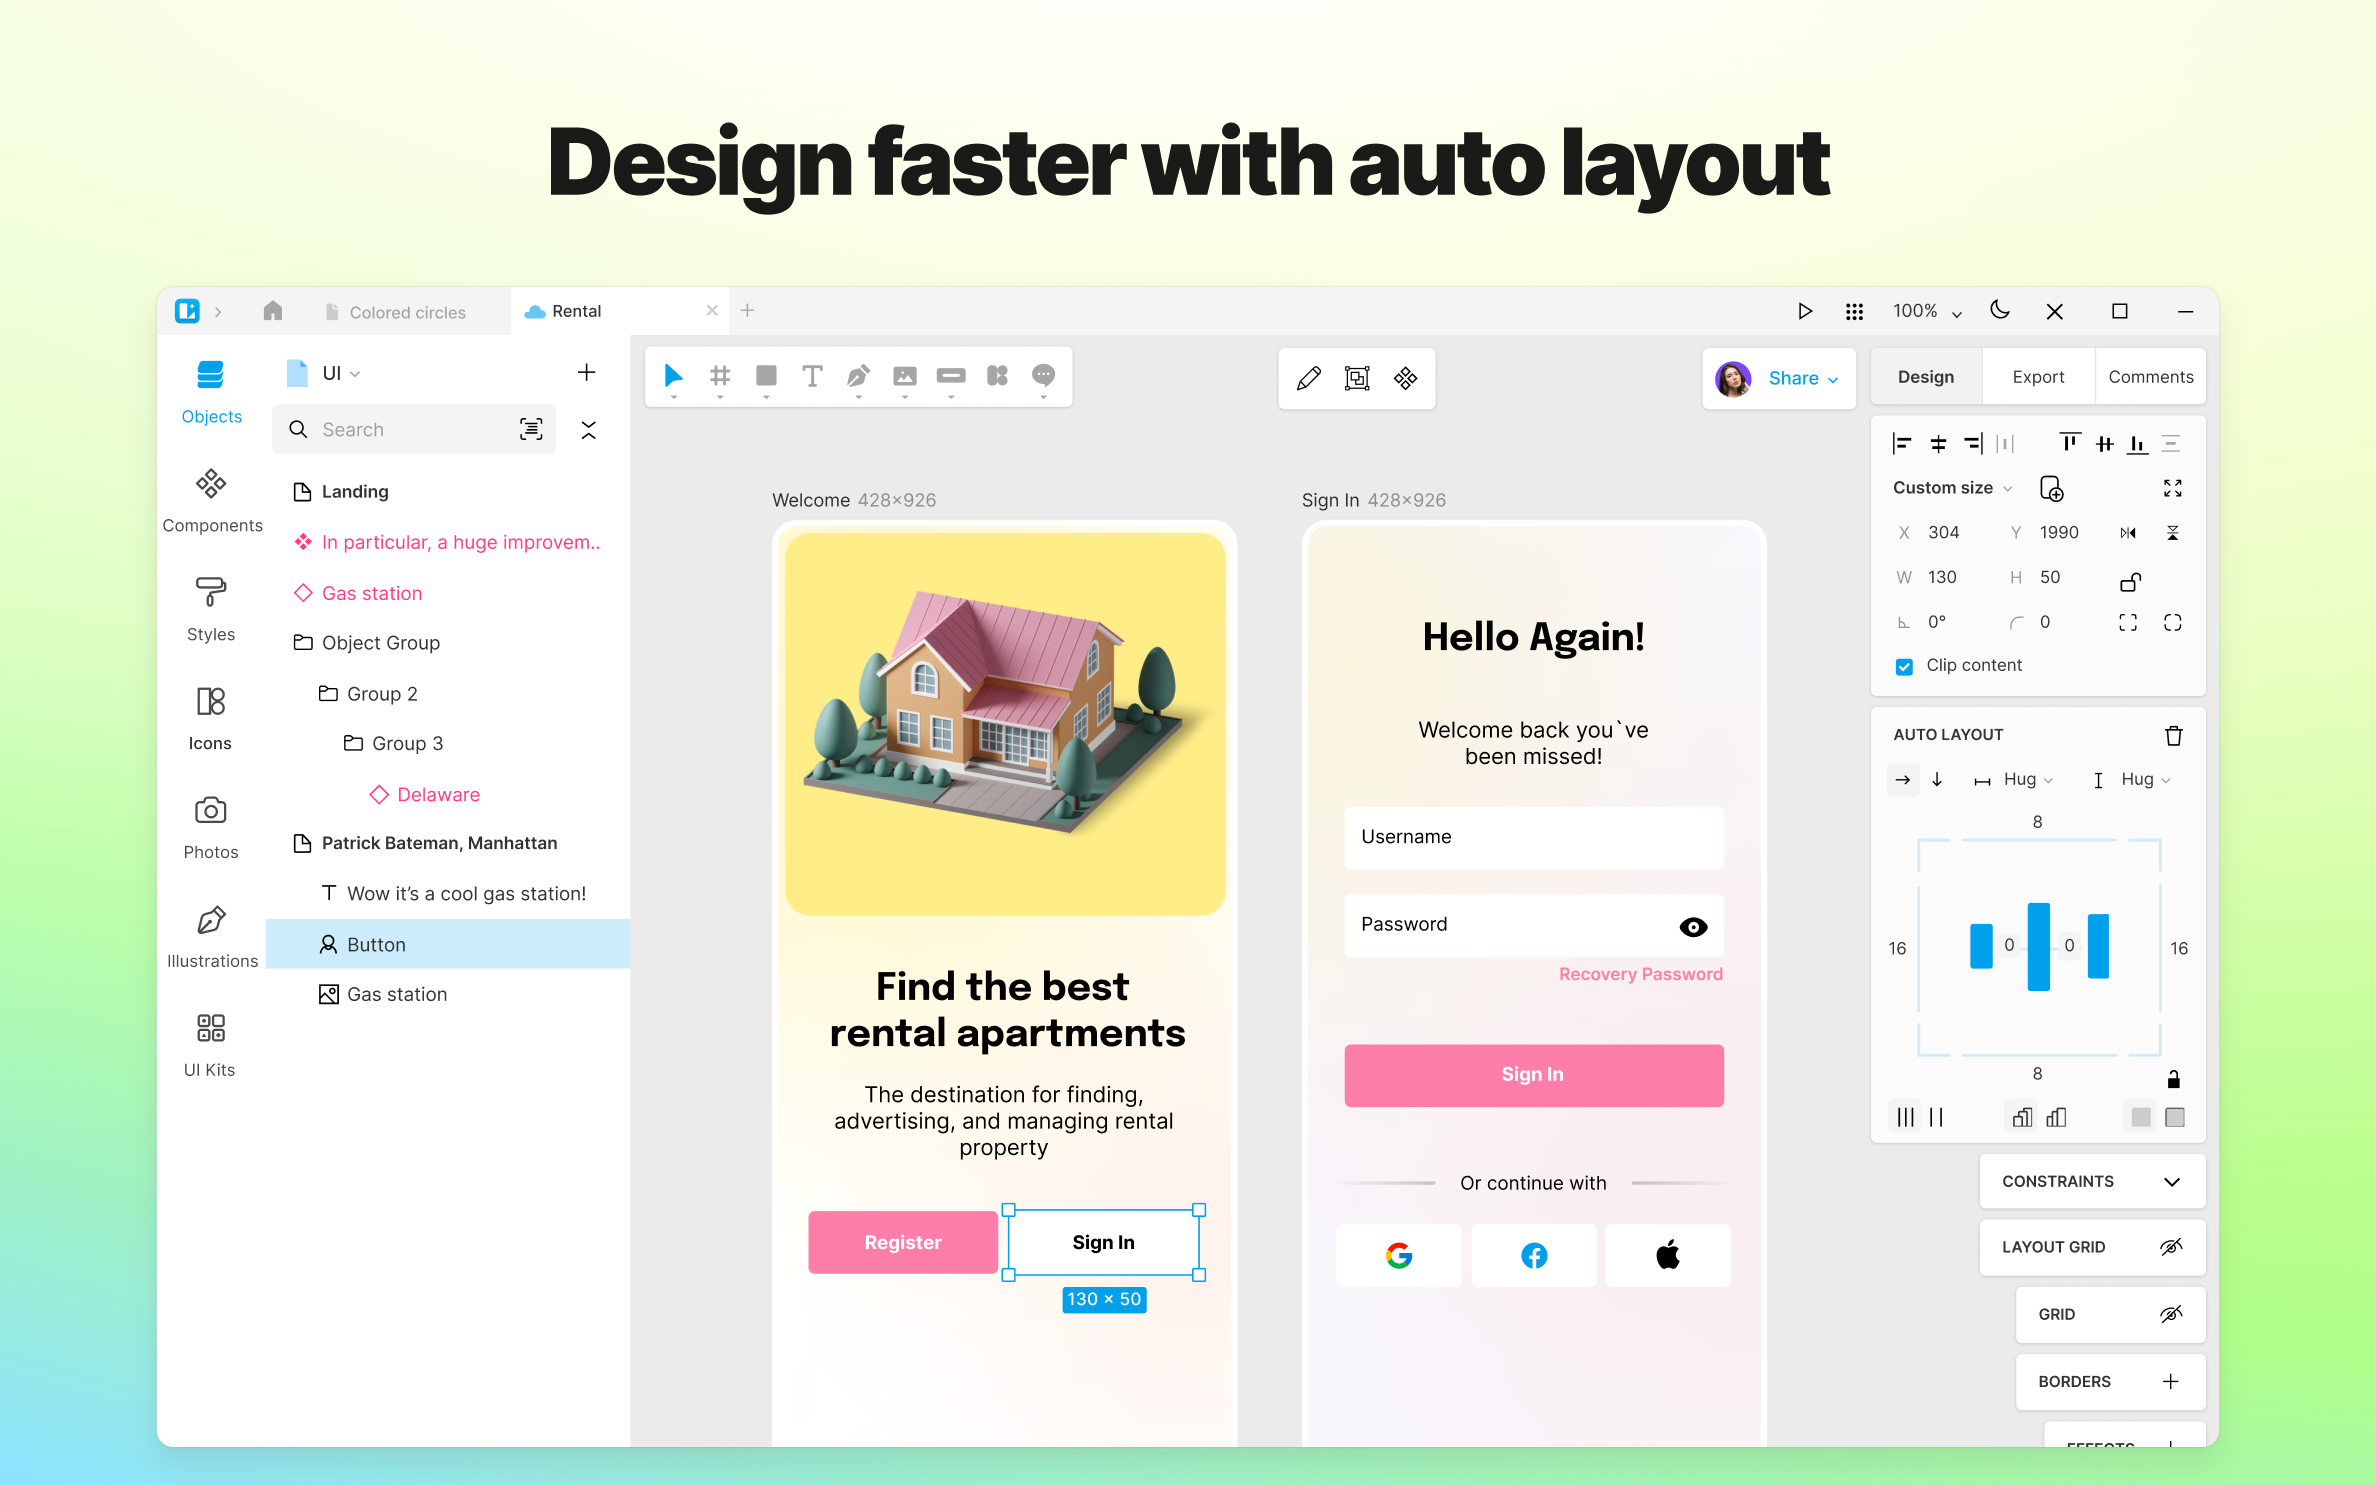The width and height of the screenshot is (2376, 1485).
Task: Select the Delaware layer in tree
Action: (438, 795)
